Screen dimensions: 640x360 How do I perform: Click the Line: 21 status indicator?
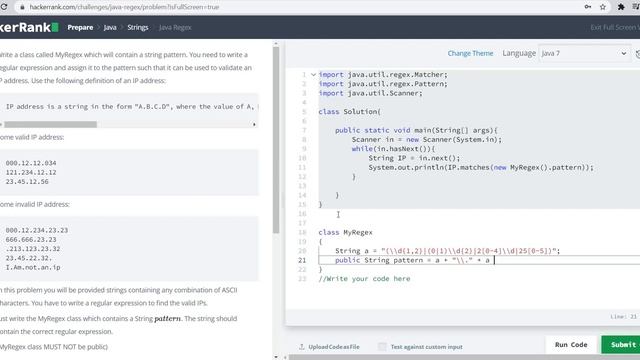click(x=624, y=317)
